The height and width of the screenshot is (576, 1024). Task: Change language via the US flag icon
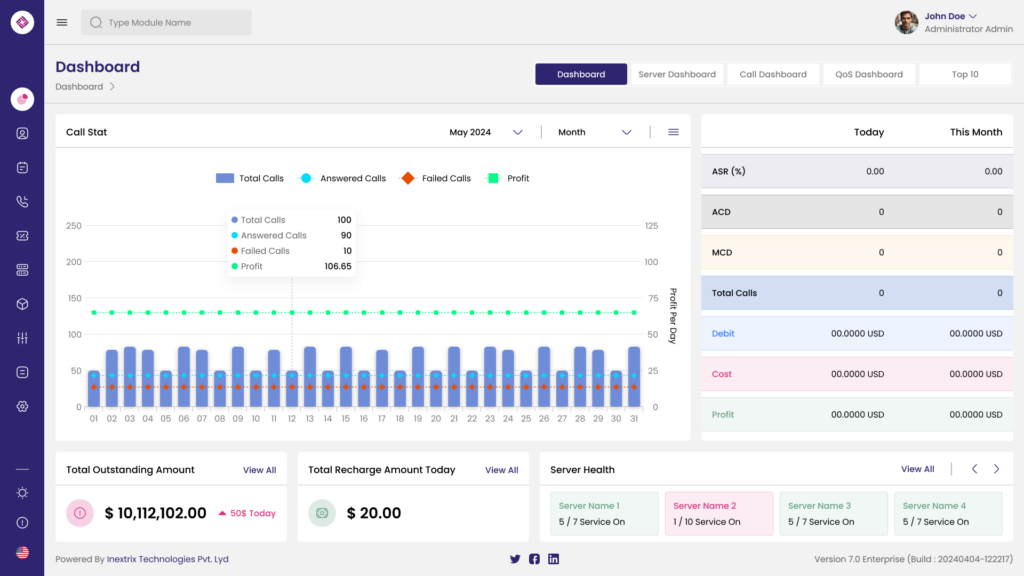22,552
